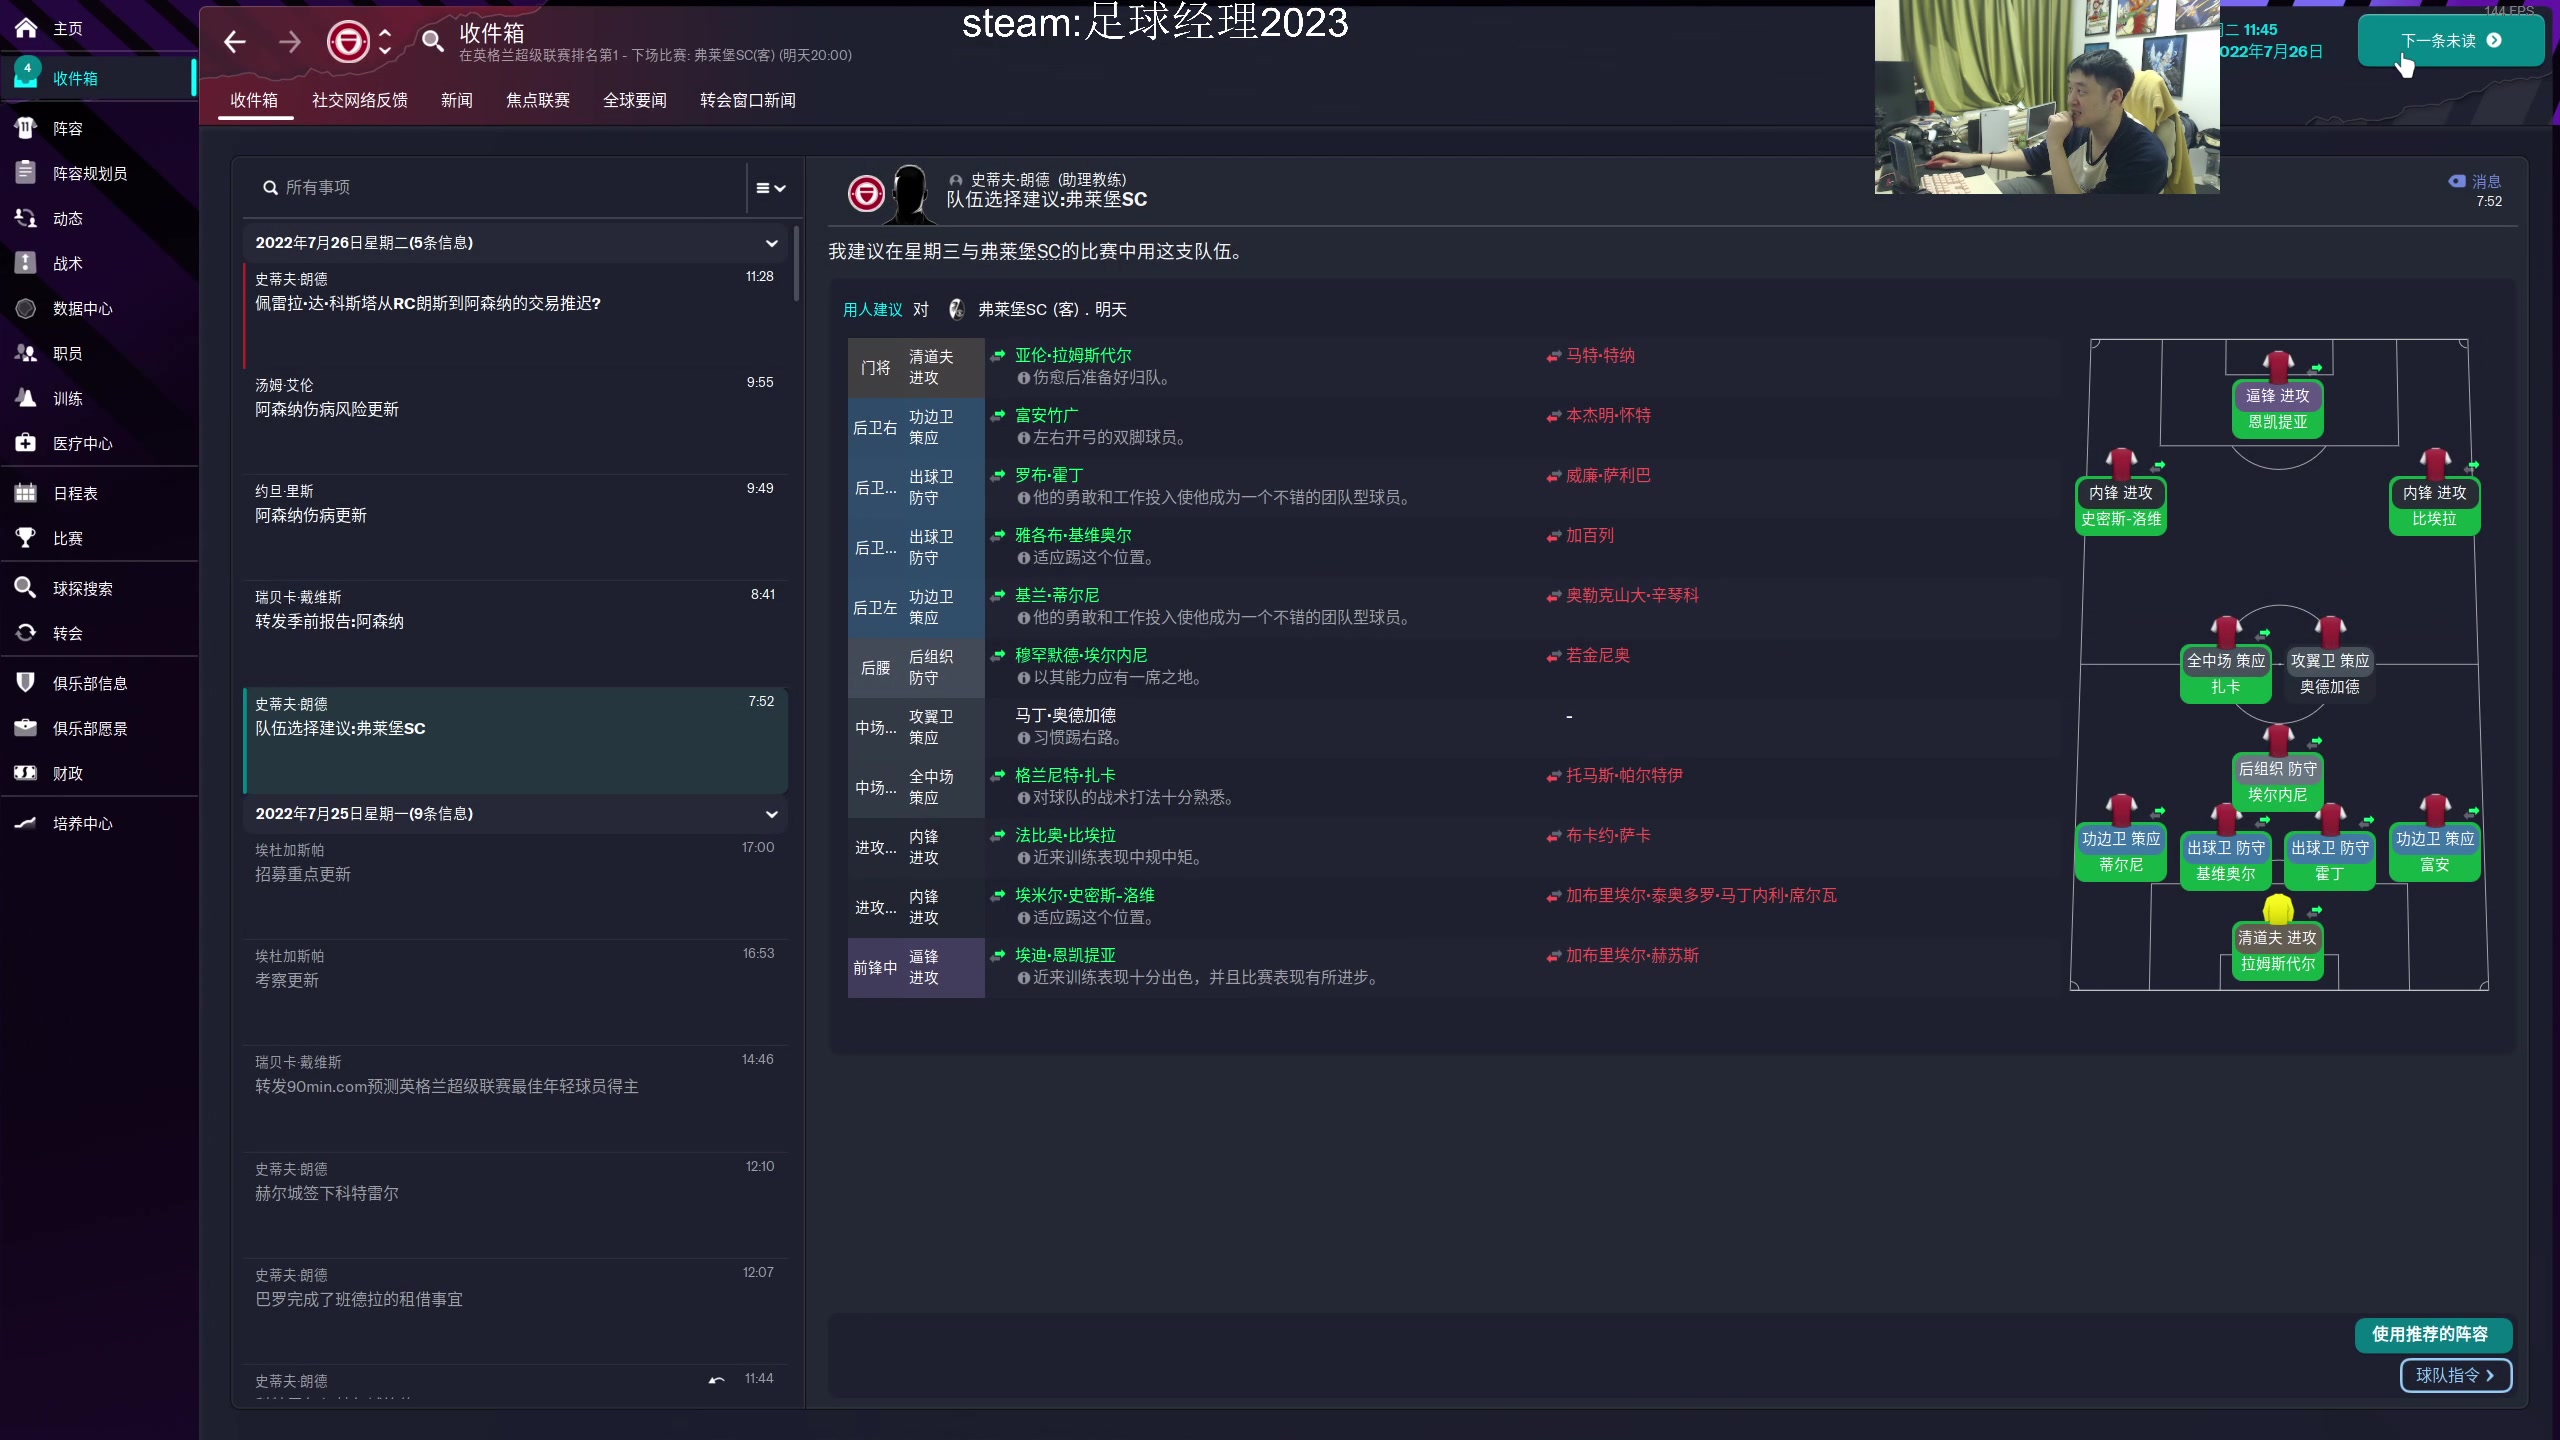Open 医疗中心 medical centre icon
Viewport: 2560px width, 1440px height.
[26, 443]
